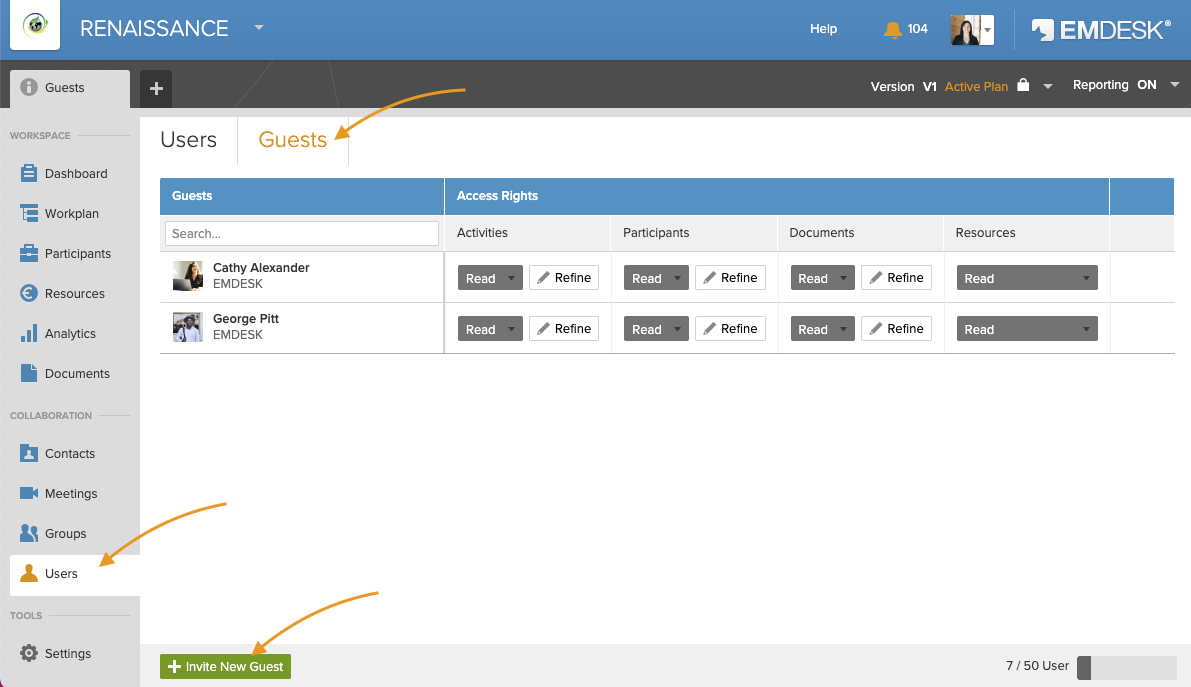Open Cathy Alexander's Resources Read dropdown
1191x687 pixels.
tap(1027, 278)
